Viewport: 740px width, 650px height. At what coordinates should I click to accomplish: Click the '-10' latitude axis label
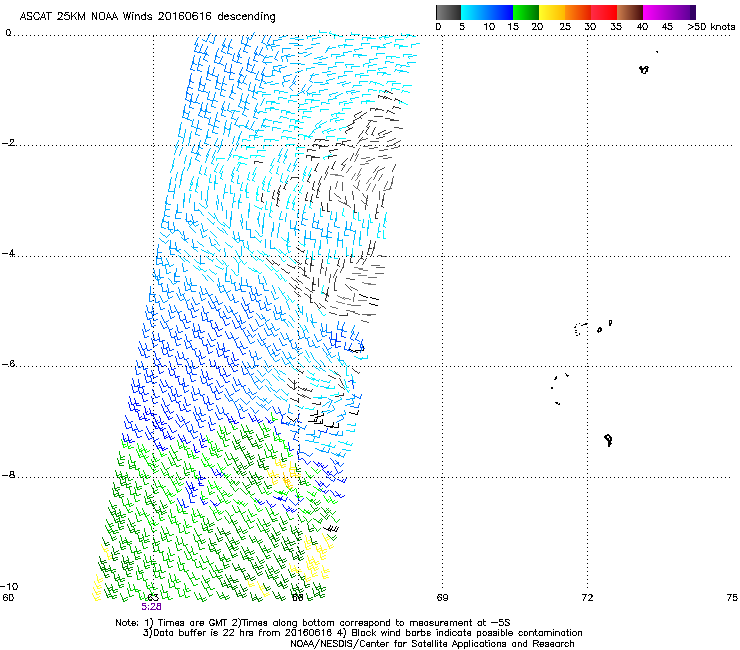[9, 586]
